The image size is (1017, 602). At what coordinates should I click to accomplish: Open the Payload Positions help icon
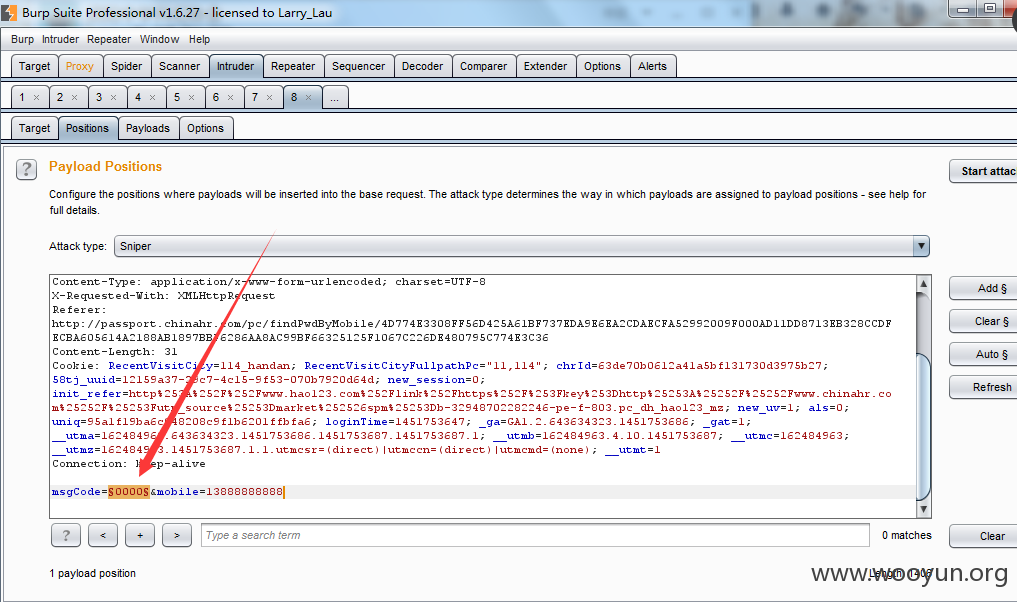27,169
